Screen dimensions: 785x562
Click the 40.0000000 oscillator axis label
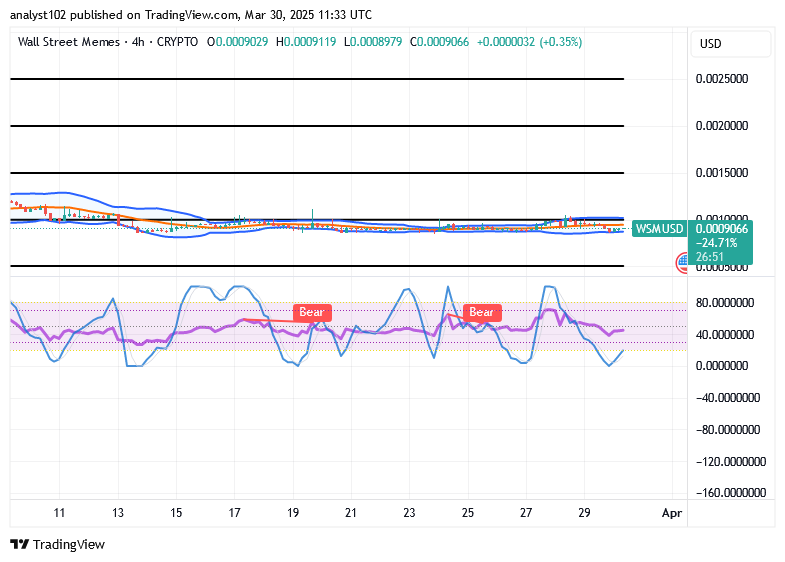click(725, 334)
